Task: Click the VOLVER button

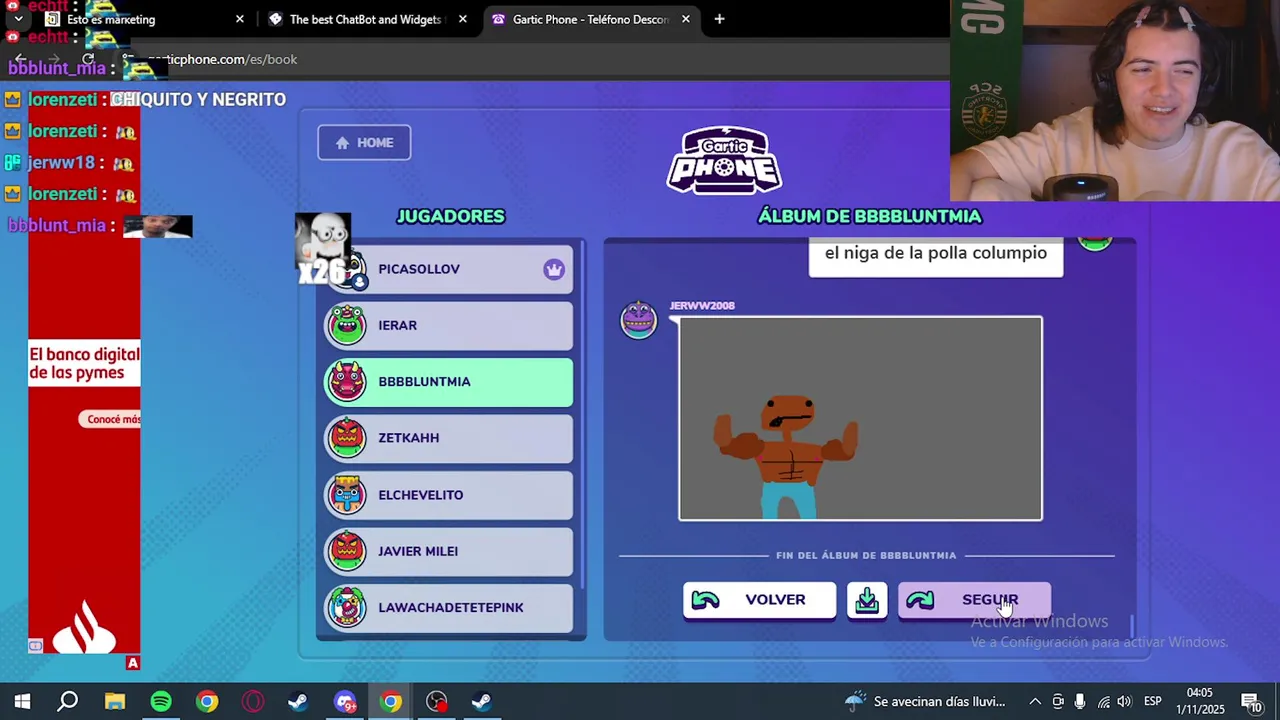Action: (760, 600)
